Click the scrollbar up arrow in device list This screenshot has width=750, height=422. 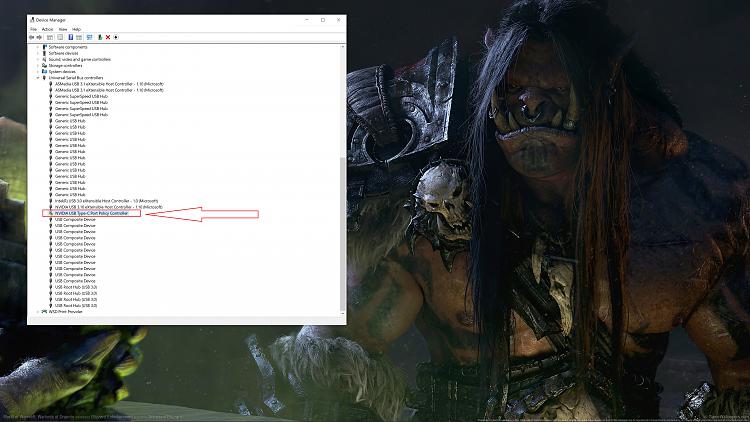click(342, 47)
